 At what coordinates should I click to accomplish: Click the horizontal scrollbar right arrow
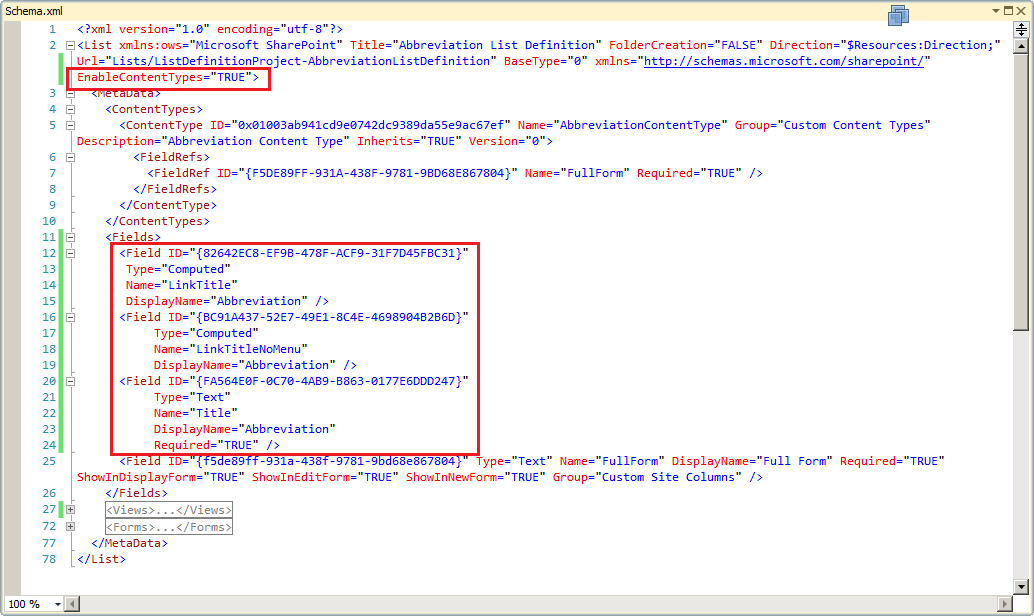click(1005, 603)
